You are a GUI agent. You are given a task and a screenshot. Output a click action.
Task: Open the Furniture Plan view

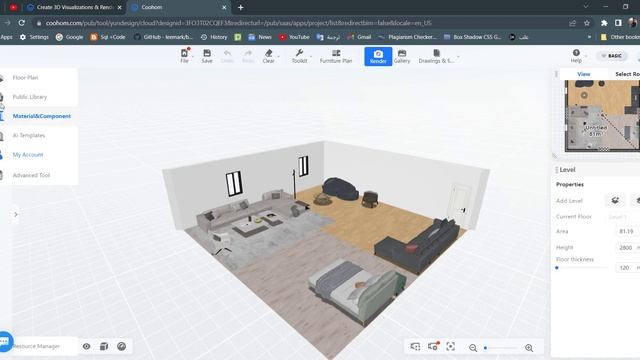pyautogui.click(x=336, y=56)
